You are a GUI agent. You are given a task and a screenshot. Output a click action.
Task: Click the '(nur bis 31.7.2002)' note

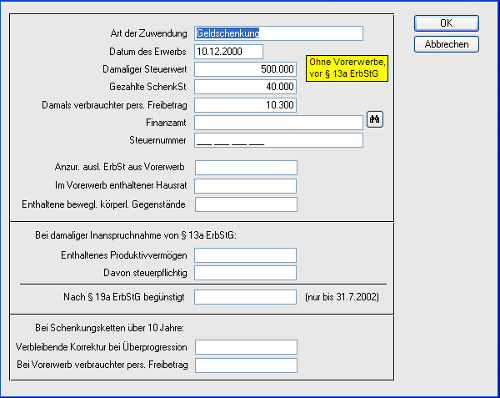(342, 297)
